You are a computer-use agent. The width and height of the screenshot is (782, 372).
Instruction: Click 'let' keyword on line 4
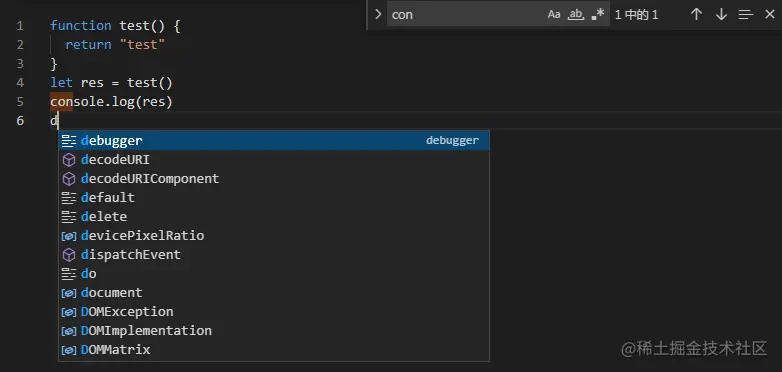(61, 82)
